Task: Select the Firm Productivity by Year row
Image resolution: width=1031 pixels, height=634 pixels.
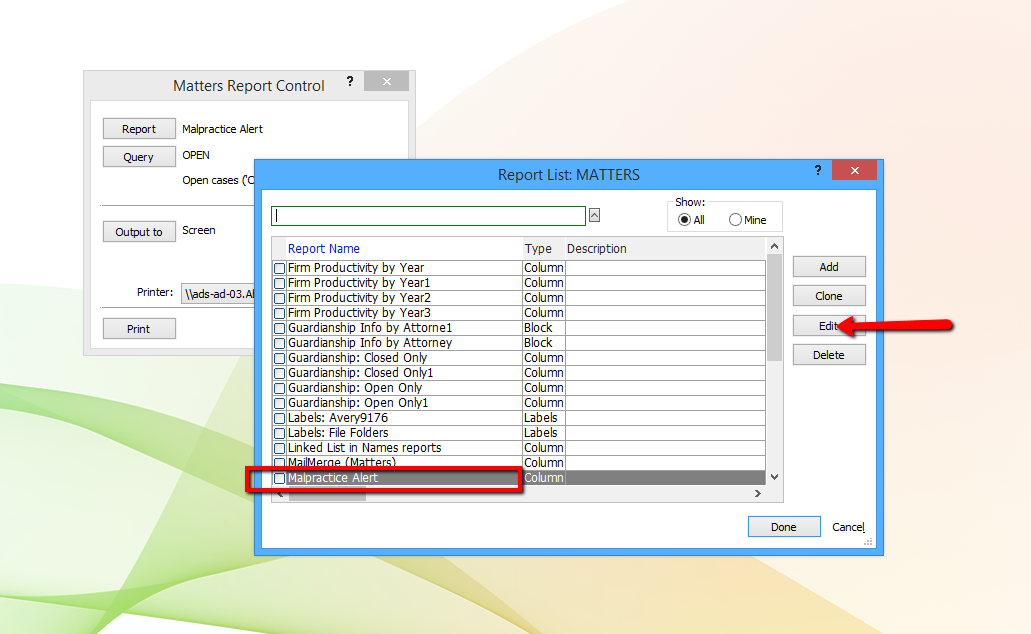Action: (x=519, y=268)
